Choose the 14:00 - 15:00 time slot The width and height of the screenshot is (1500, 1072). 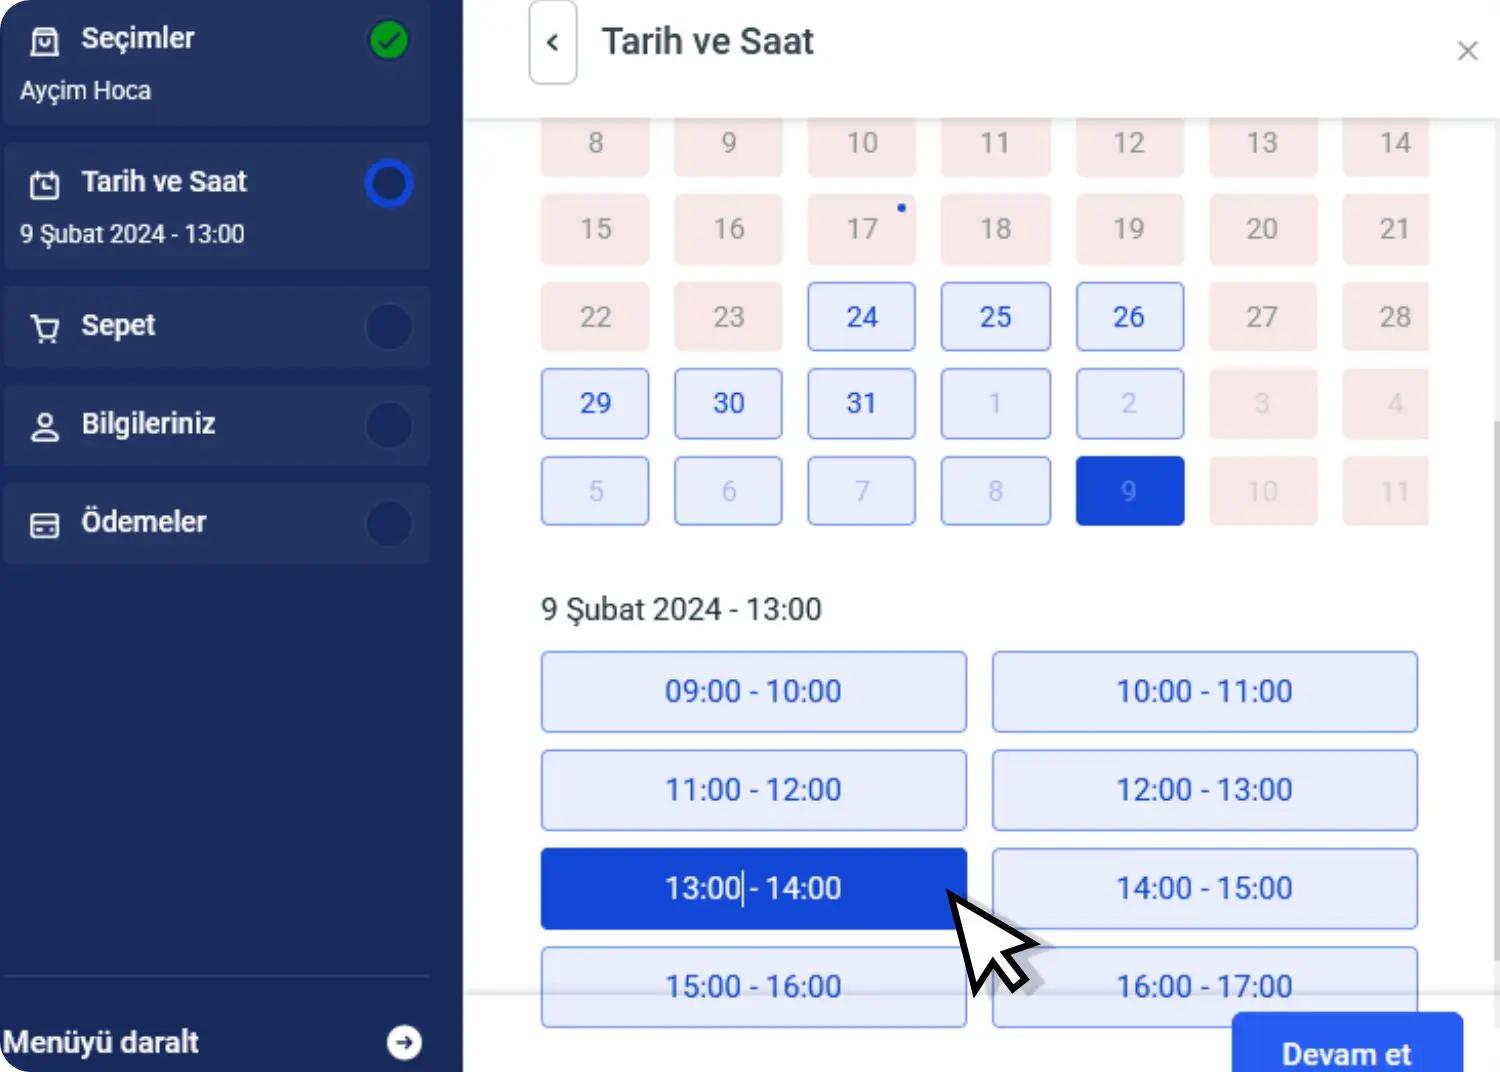click(1204, 888)
